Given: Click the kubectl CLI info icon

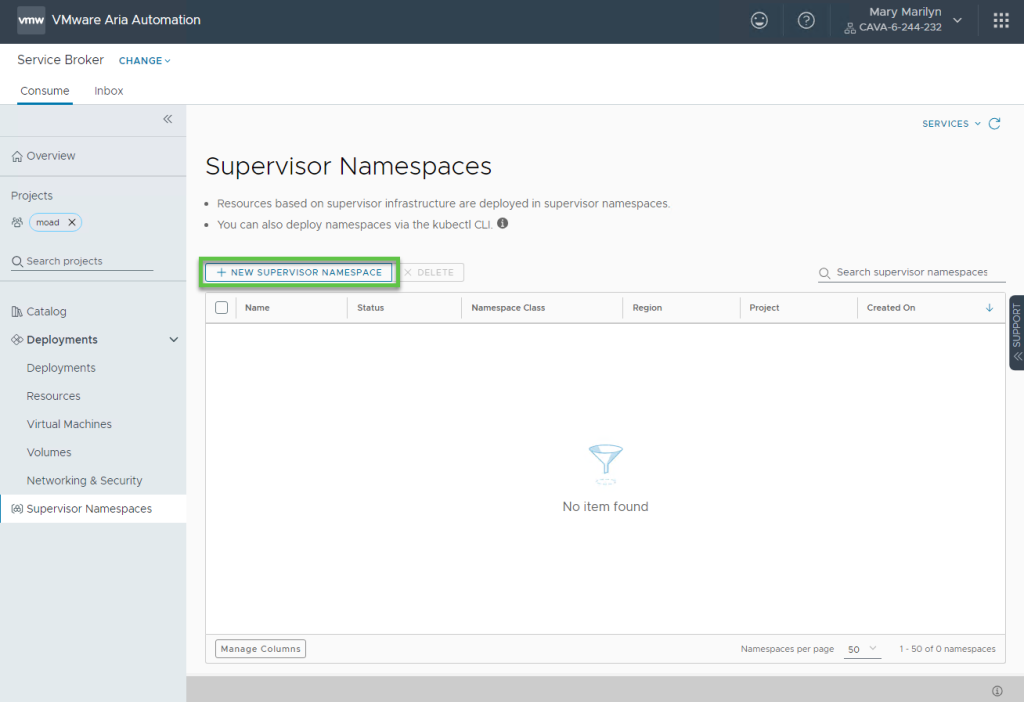Looking at the screenshot, I should point(503,224).
